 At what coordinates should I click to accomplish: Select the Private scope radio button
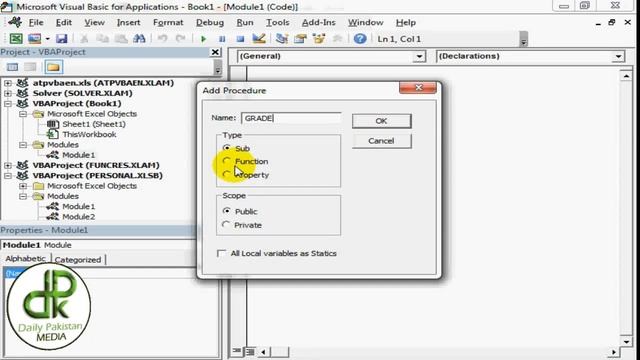pos(227,224)
